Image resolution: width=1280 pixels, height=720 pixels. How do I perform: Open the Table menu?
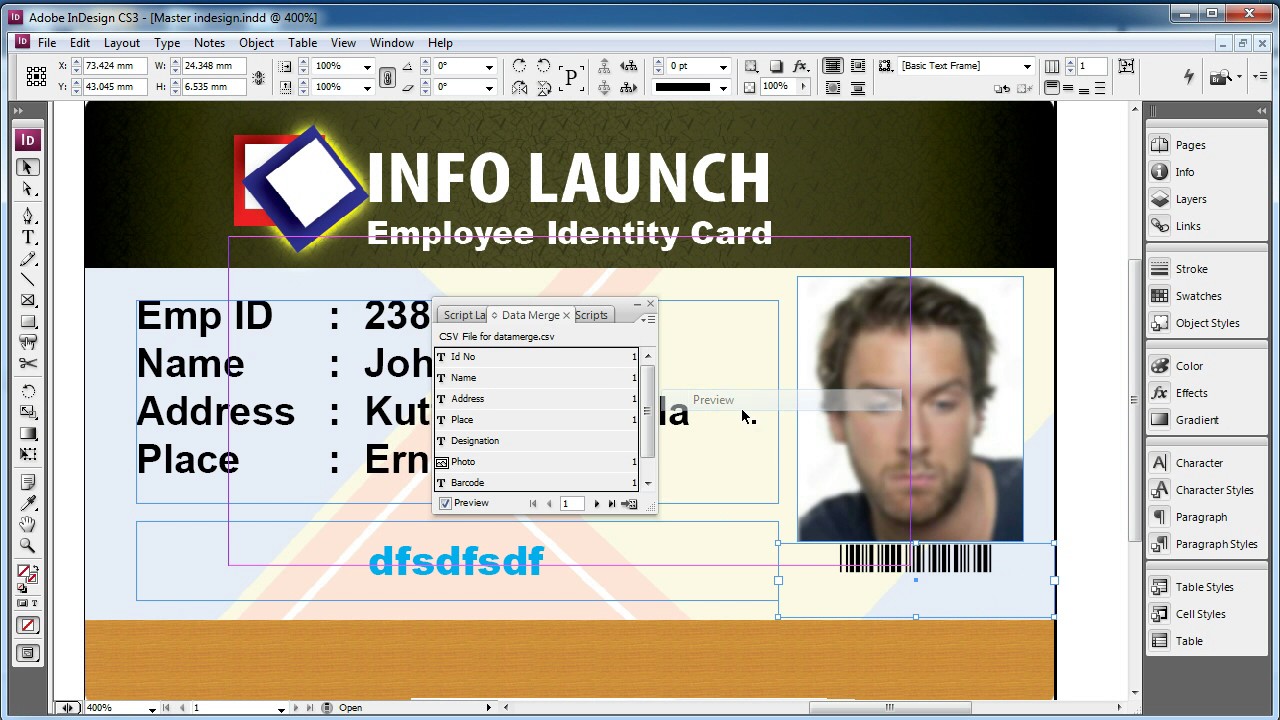302,43
